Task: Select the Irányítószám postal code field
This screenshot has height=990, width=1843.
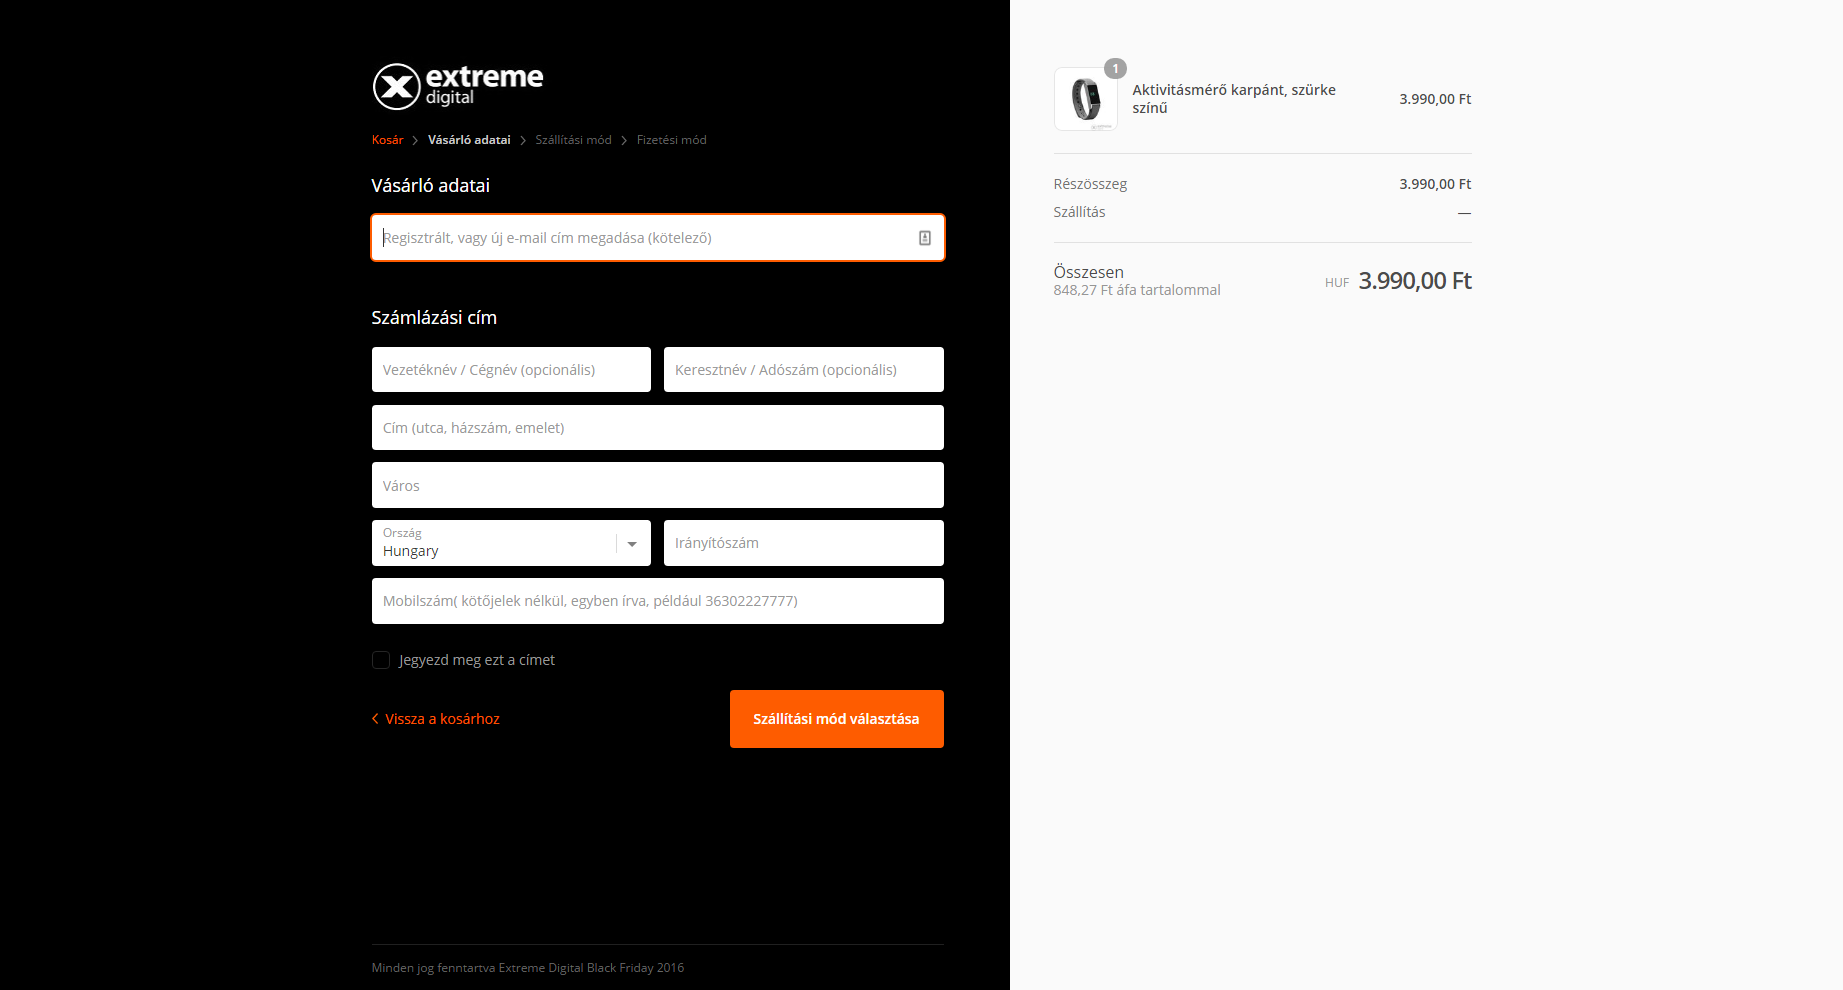Action: (803, 543)
